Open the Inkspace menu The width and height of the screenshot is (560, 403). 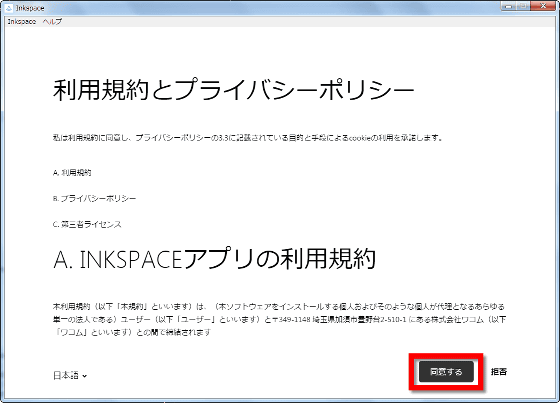point(22,21)
